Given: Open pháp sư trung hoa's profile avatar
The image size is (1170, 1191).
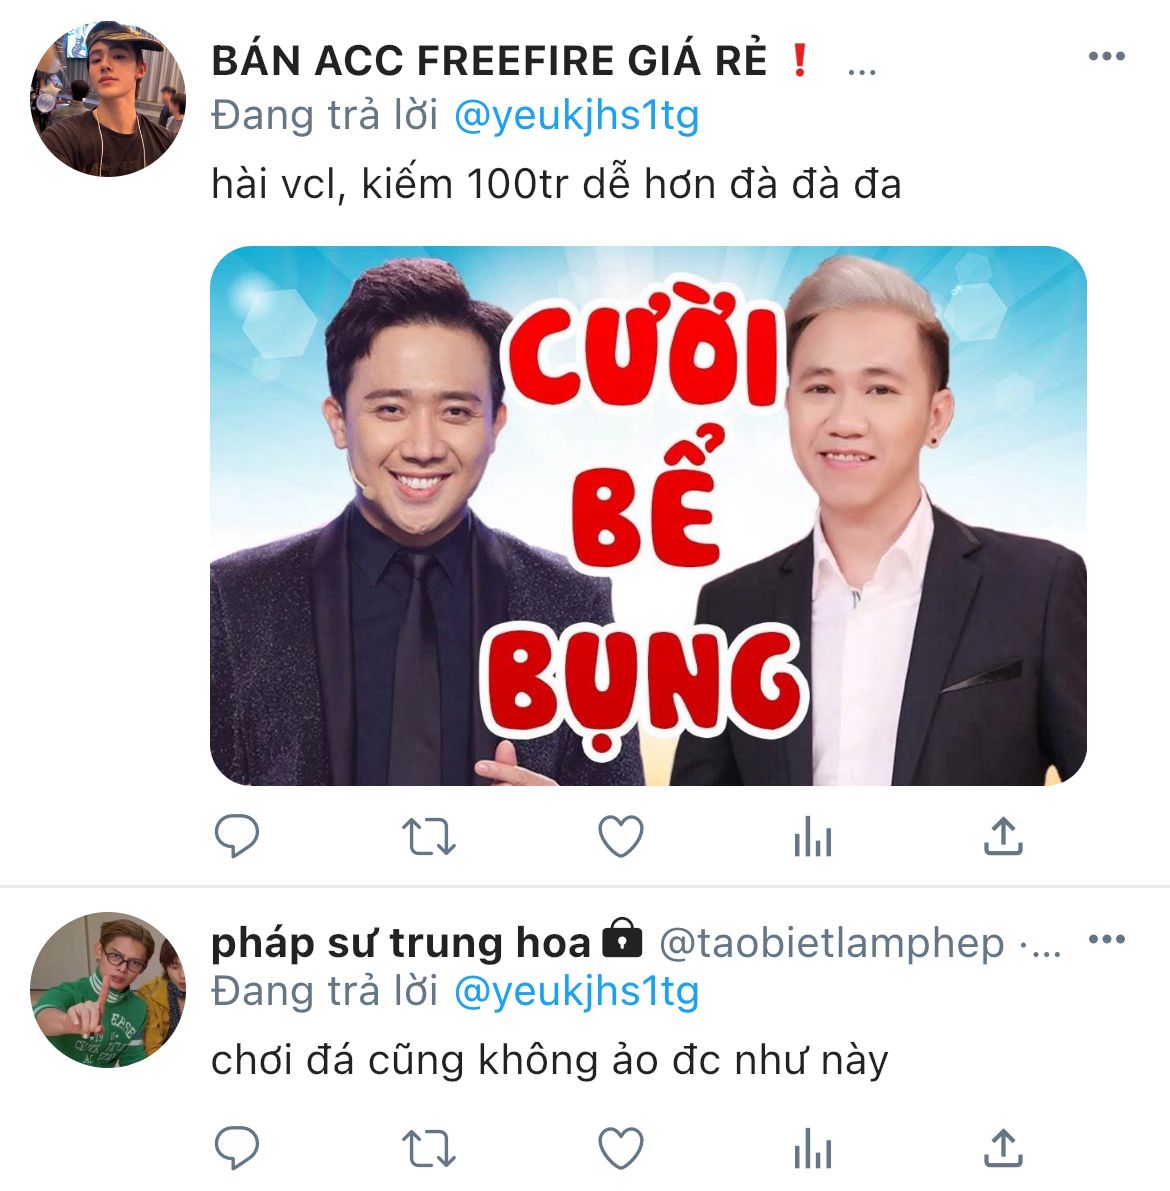Looking at the screenshot, I should click(108, 990).
